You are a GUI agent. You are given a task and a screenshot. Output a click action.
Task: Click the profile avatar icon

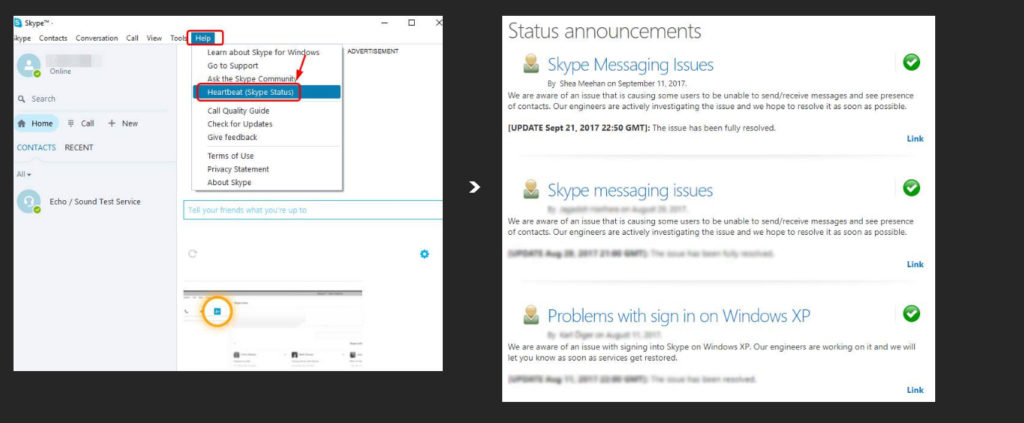click(28, 65)
